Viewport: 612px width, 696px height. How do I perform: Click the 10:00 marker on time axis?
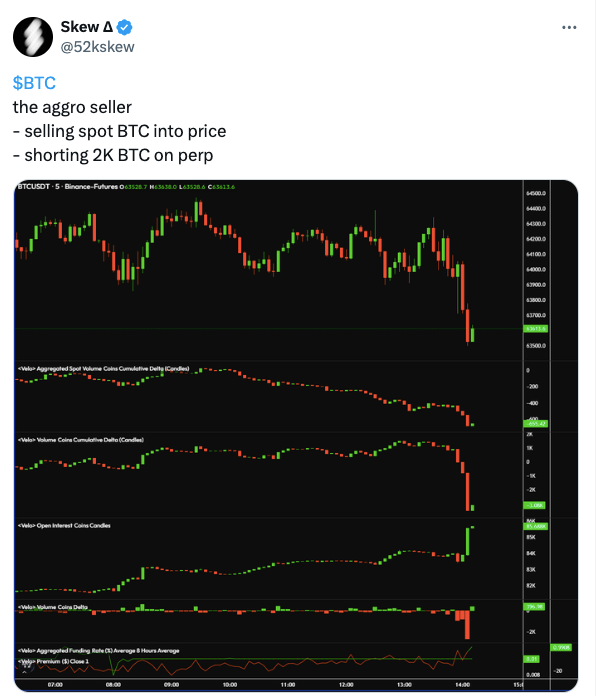coord(229,684)
